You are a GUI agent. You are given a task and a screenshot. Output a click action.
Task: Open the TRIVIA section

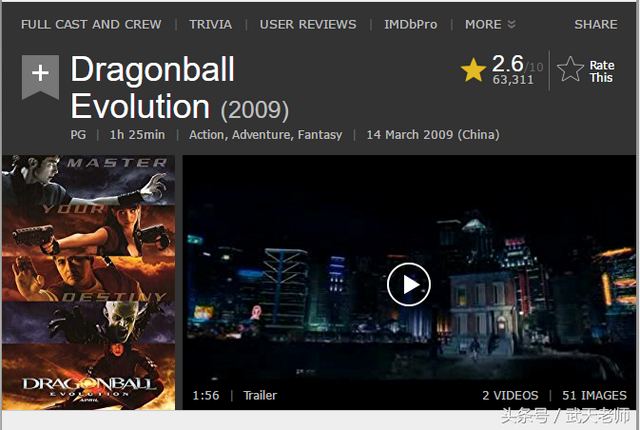click(211, 24)
